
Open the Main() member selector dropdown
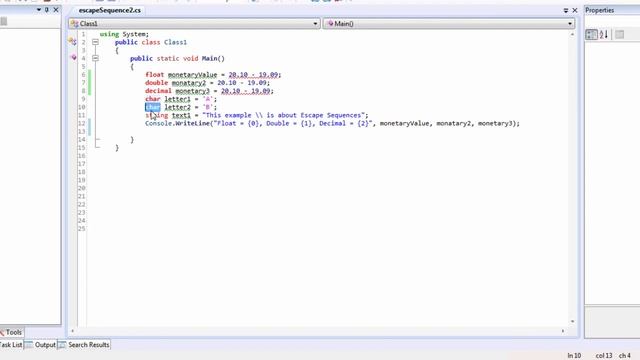point(449,24)
